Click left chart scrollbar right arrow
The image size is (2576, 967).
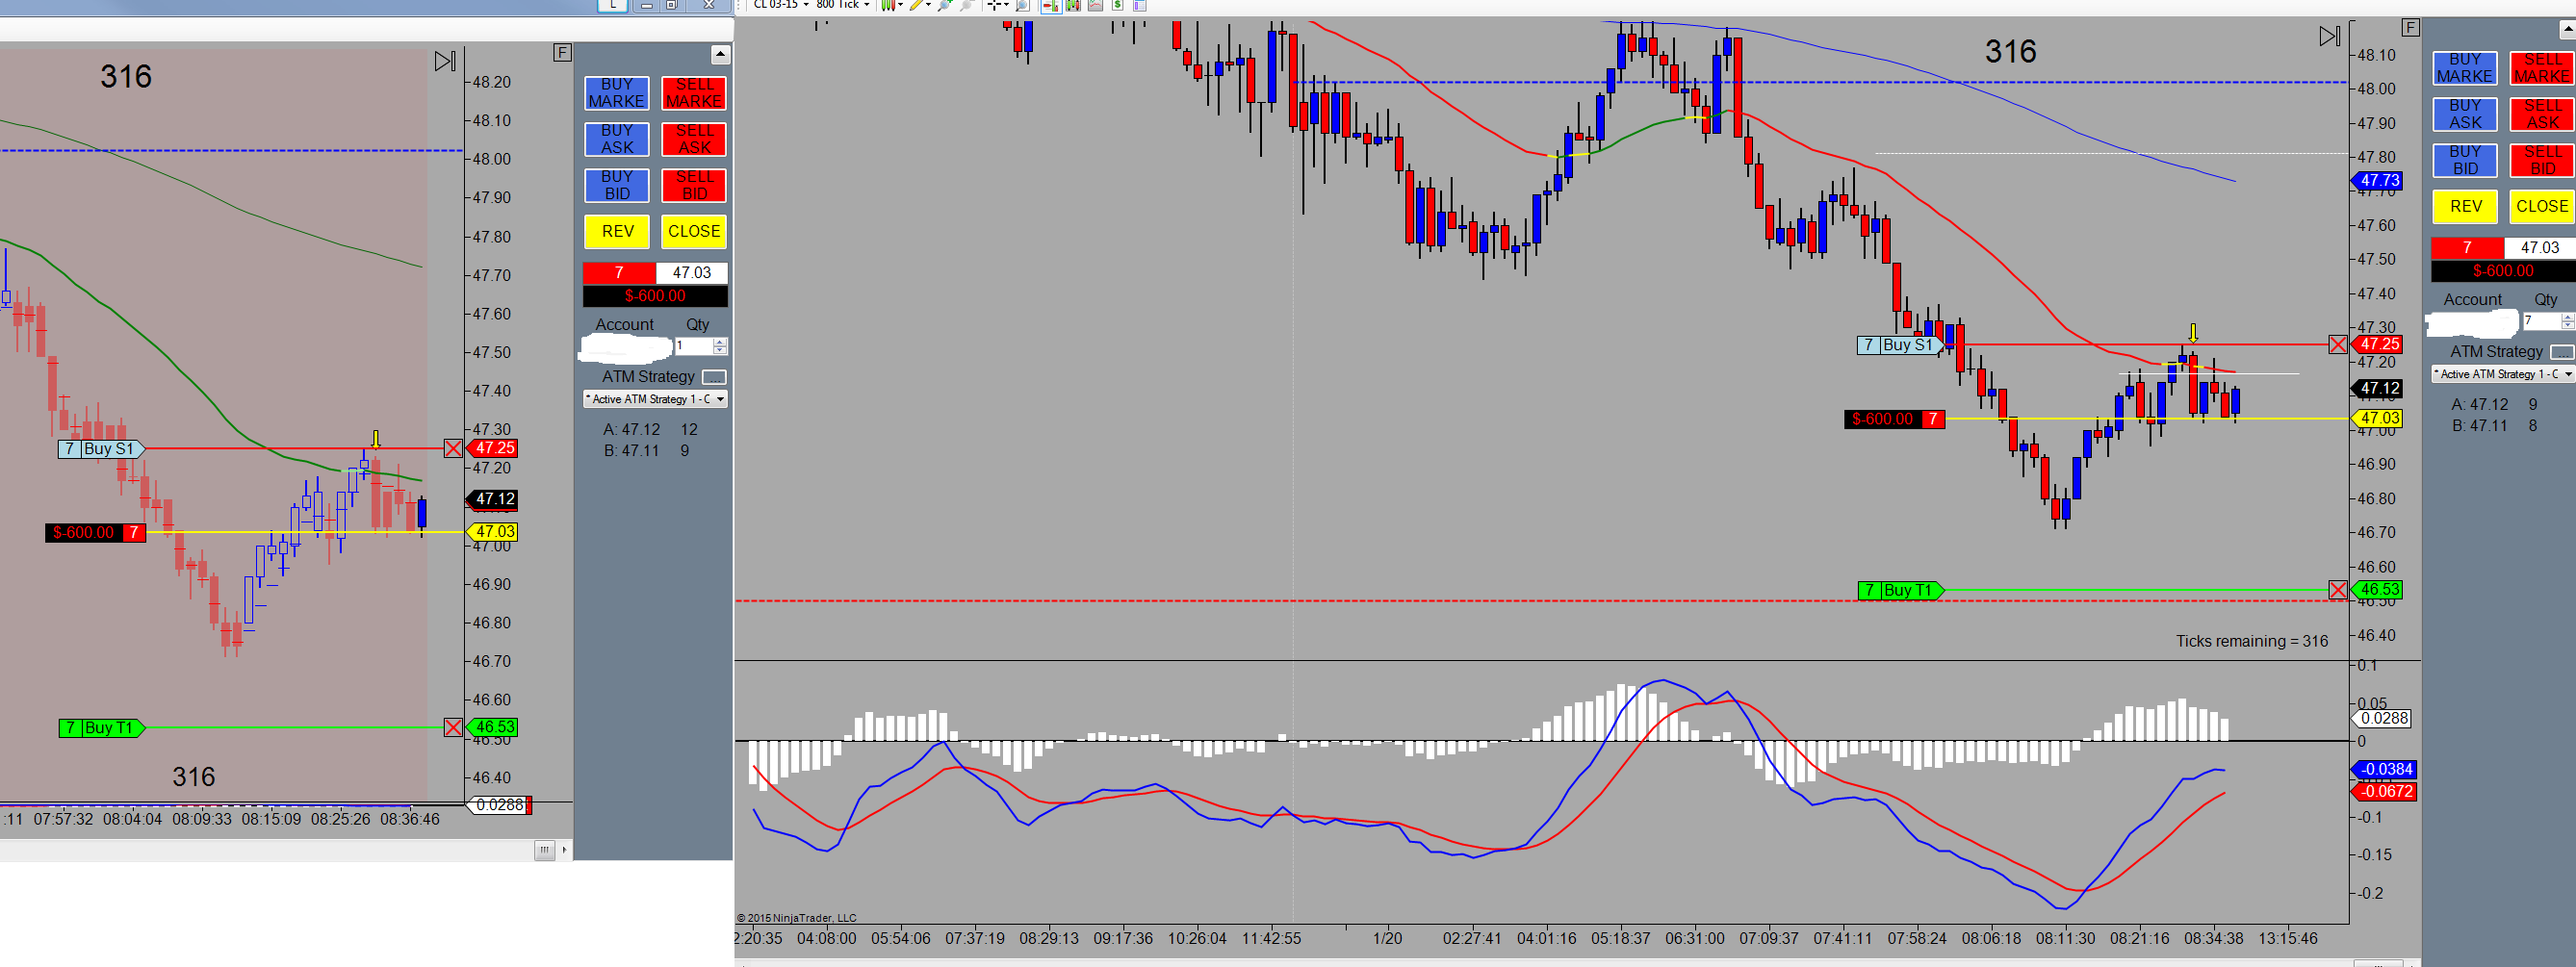[x=564, y=850]
